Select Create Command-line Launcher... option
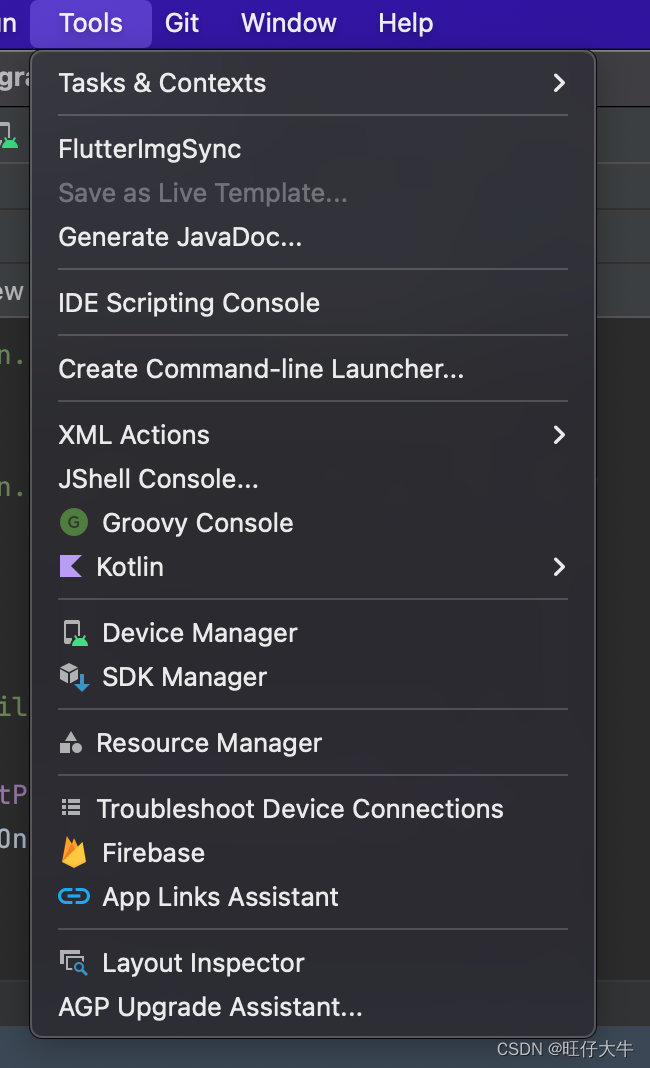650x1068 pixels. tap(261, 369)
